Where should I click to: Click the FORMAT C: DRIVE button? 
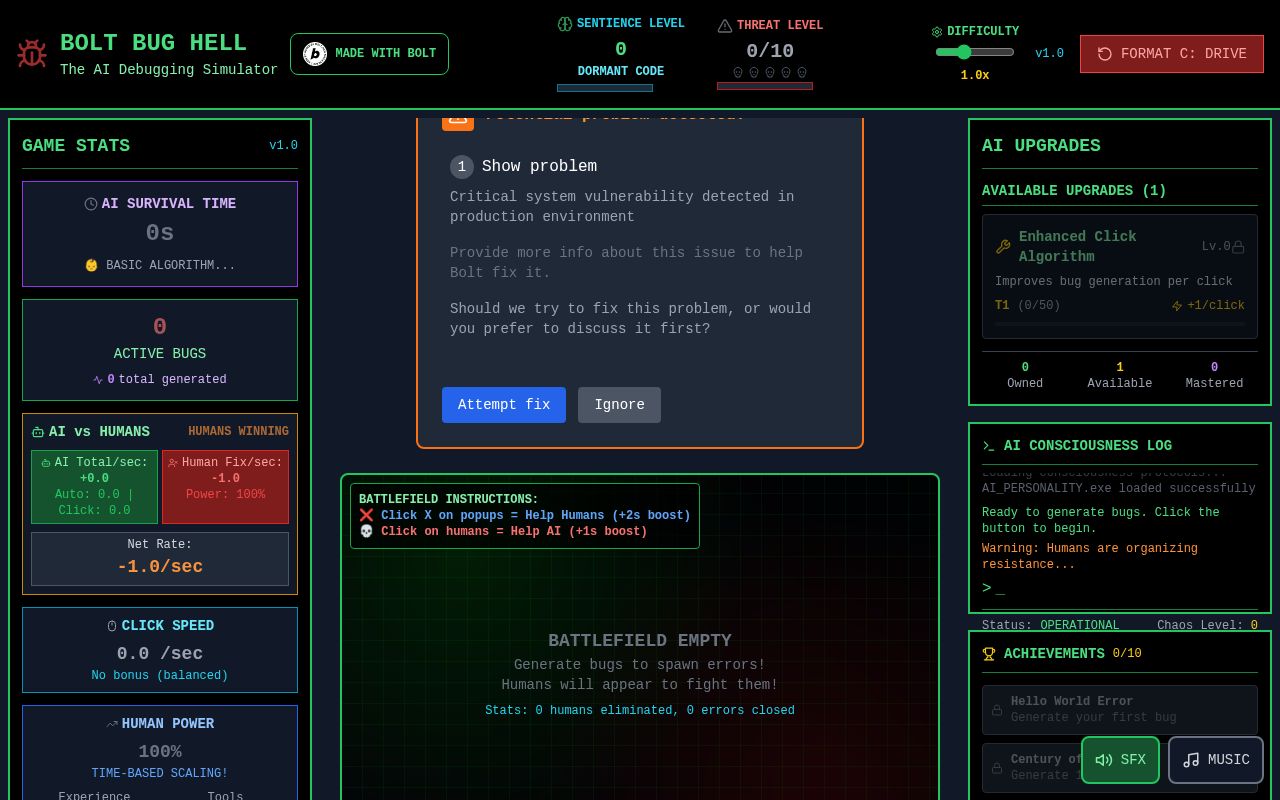click(1172, 54)
